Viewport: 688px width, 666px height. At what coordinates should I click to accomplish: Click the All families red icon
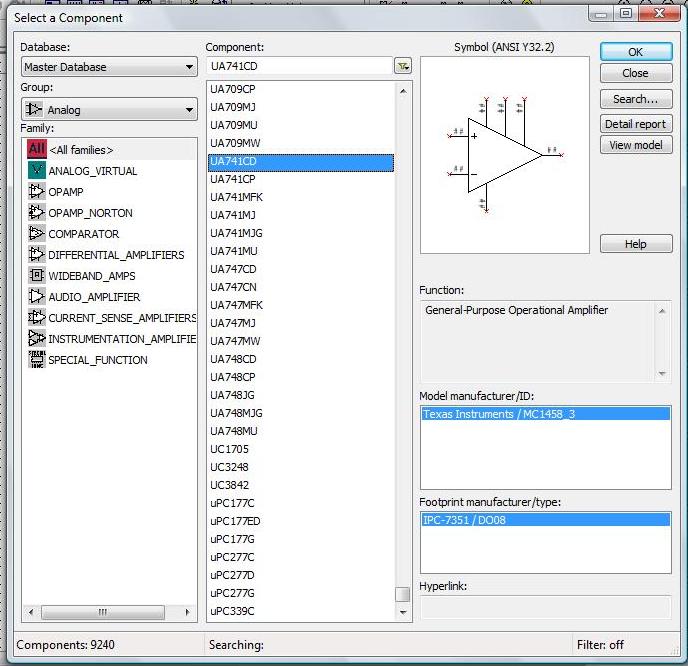coord(37,149)
